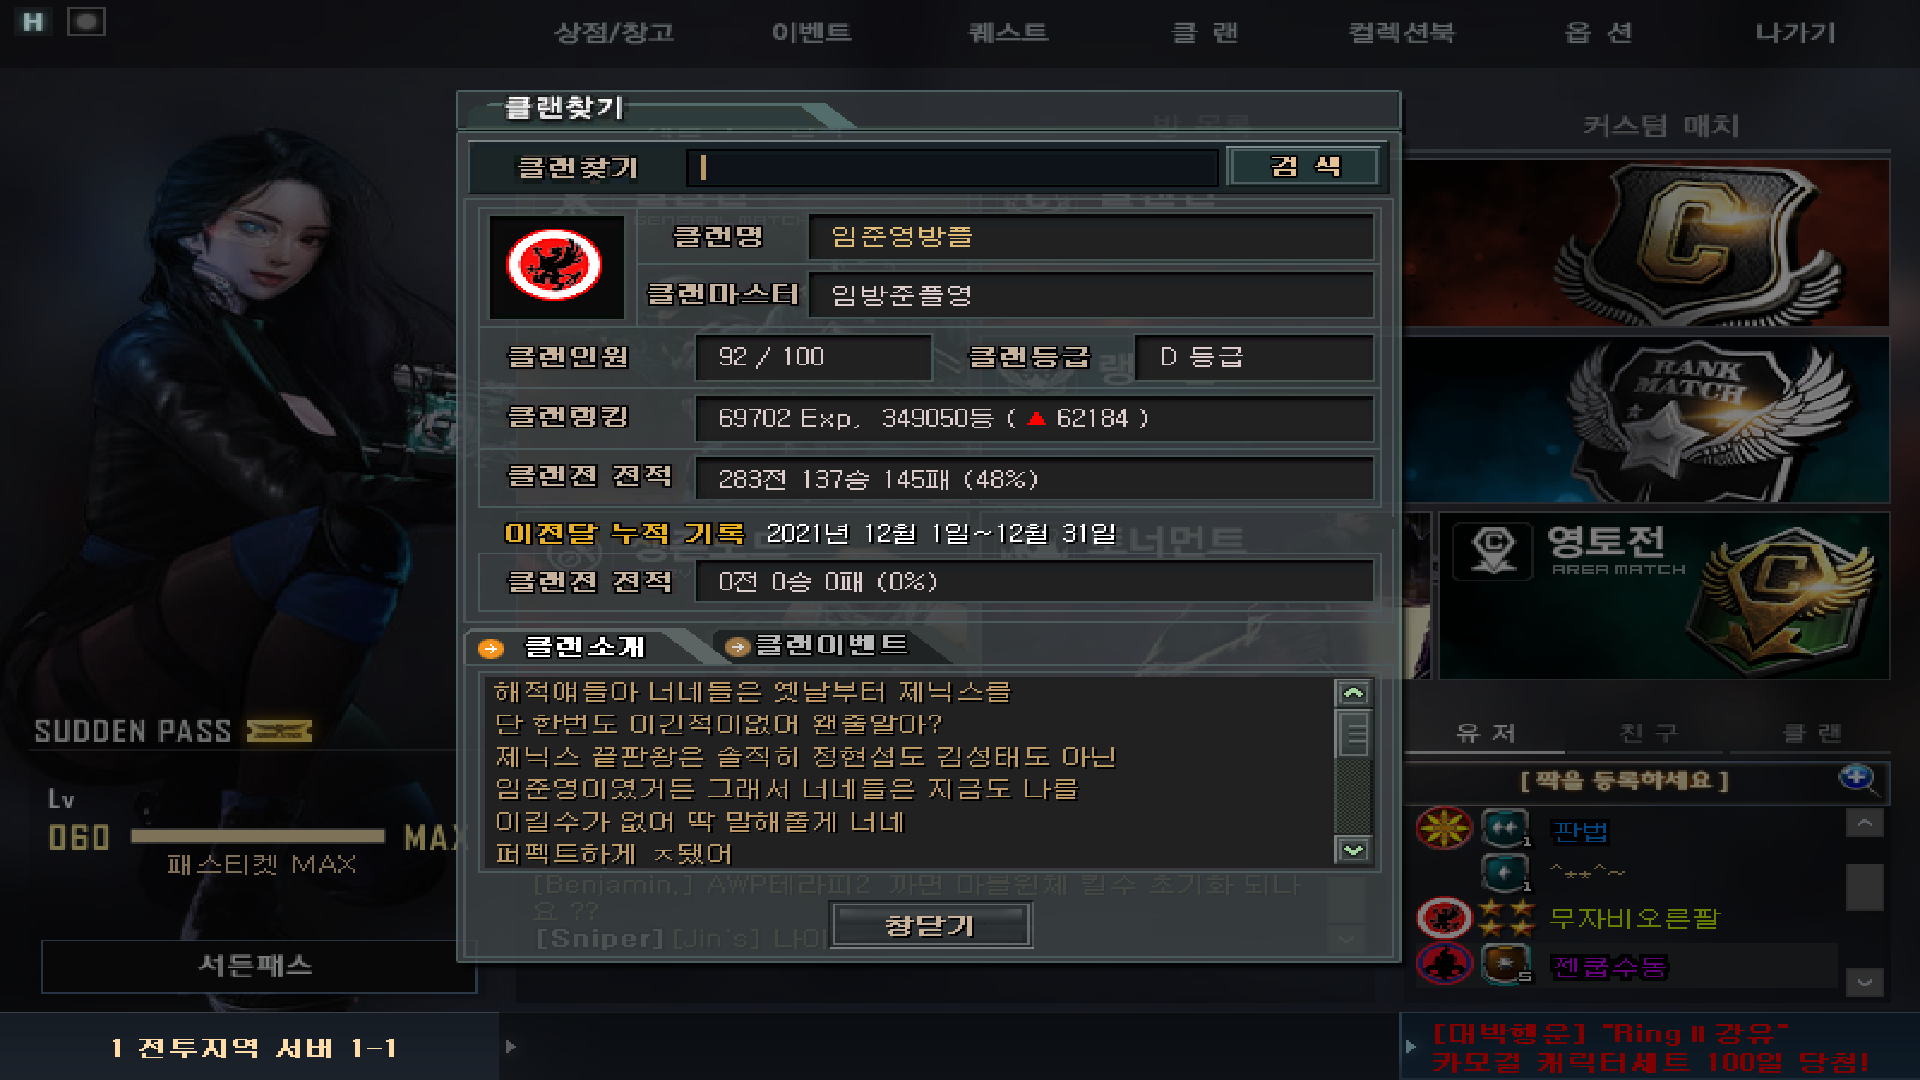The height and width of the screenshot is (1080, 1920).
Task: Click the clan mark next to 무자비오른팔
Action: (1443, 916)
